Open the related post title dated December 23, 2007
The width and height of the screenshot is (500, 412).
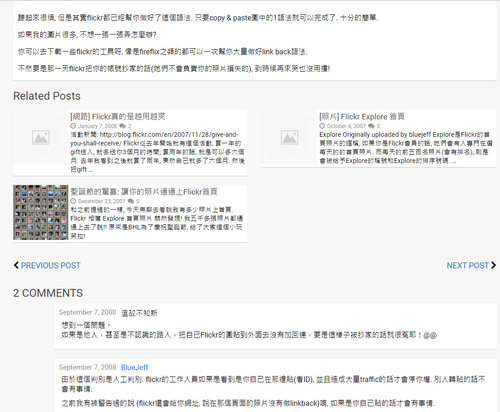[144, 192]
